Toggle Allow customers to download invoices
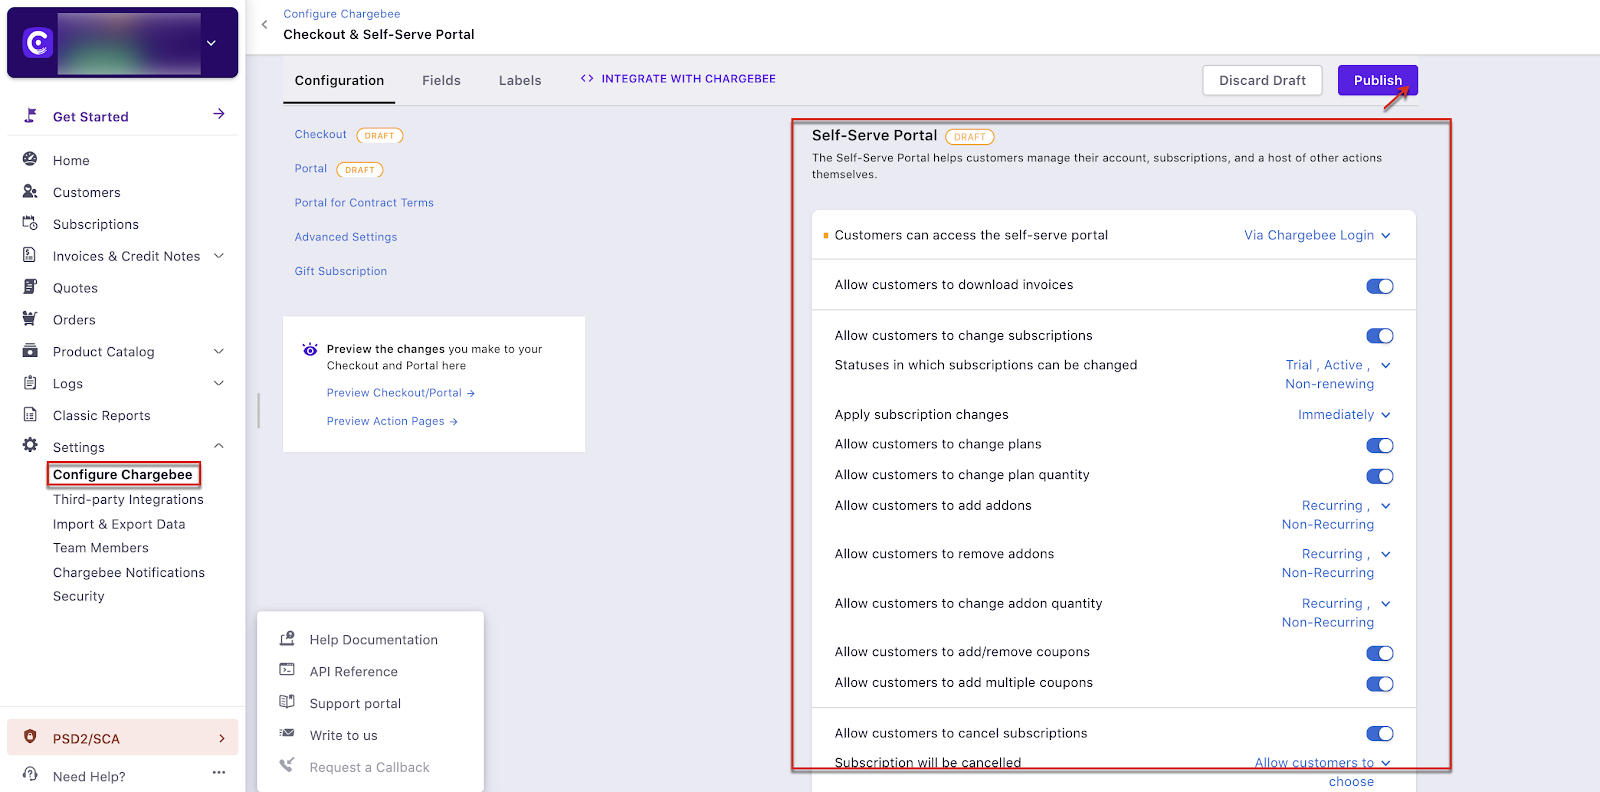 coord(1380,286)
